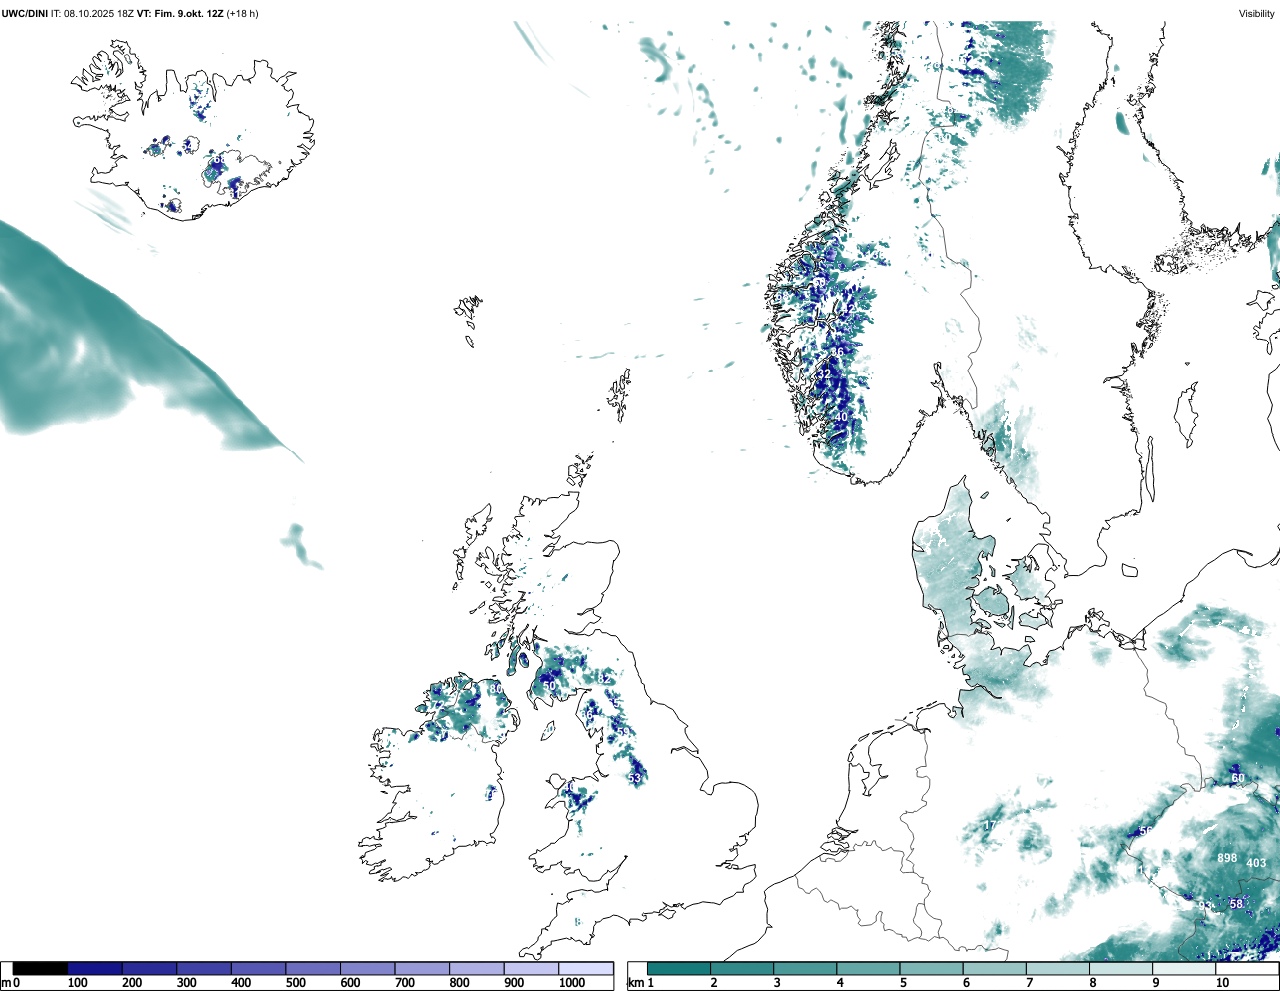Click the 'UWC/DINI IT: 08.10.2025 18Z' header text
1280x991 pixels.
coord(67,14)
